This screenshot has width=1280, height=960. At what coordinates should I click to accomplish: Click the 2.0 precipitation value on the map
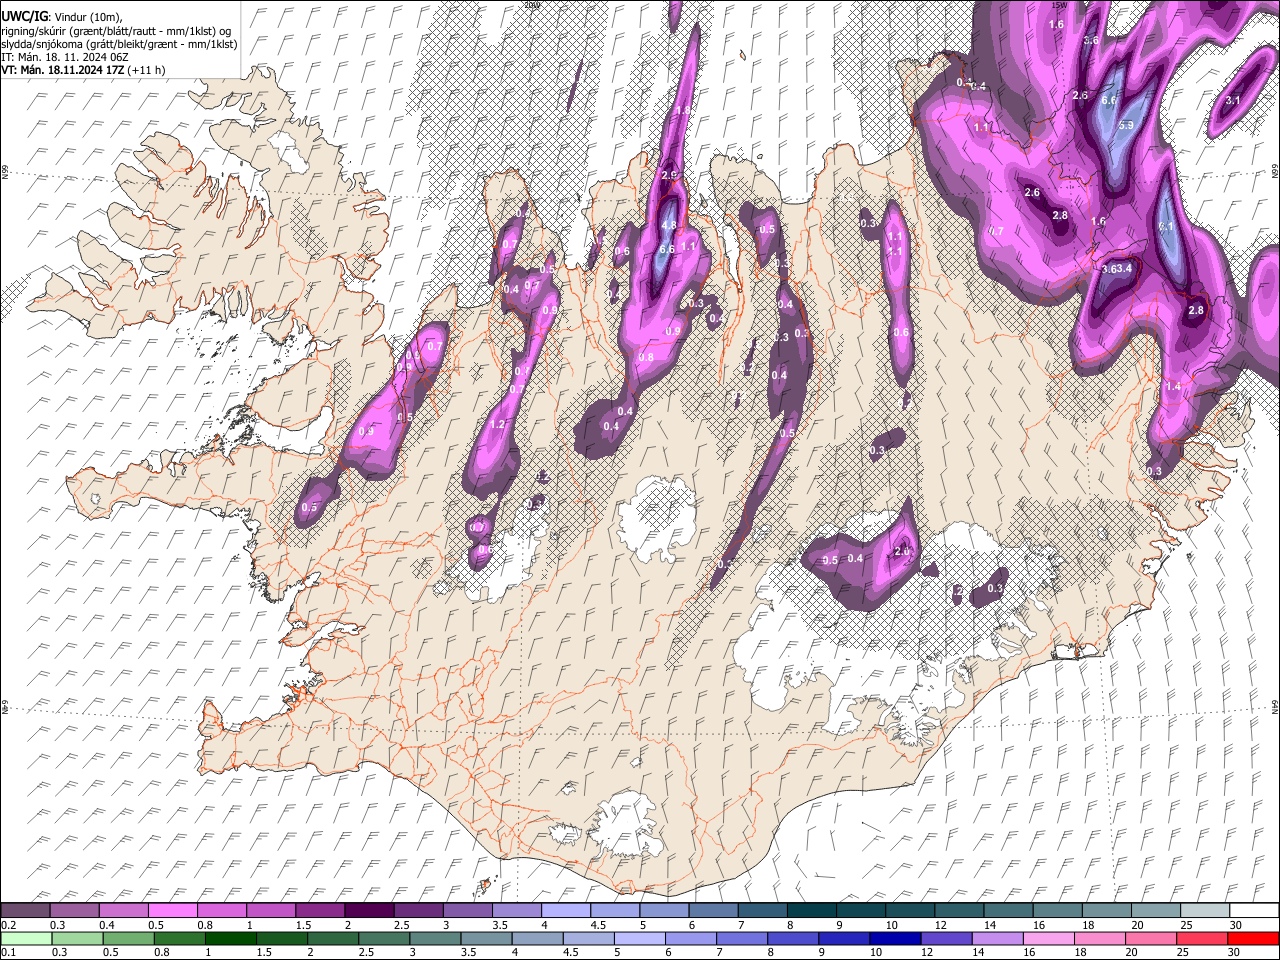pyautogui.click(x=902, y=551)
